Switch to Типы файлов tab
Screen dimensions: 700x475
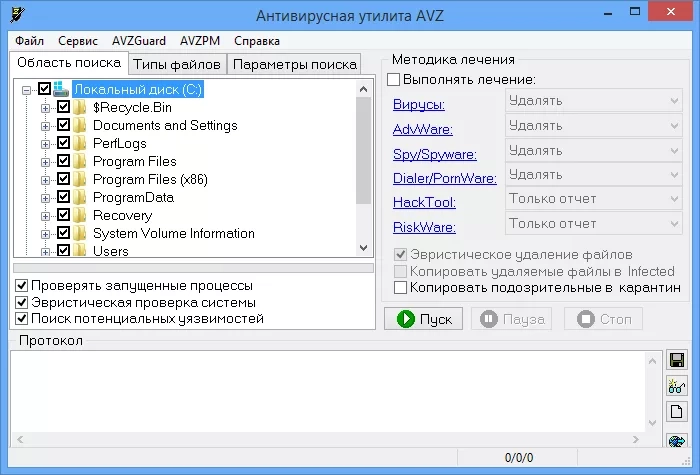(x=177, y=65)
